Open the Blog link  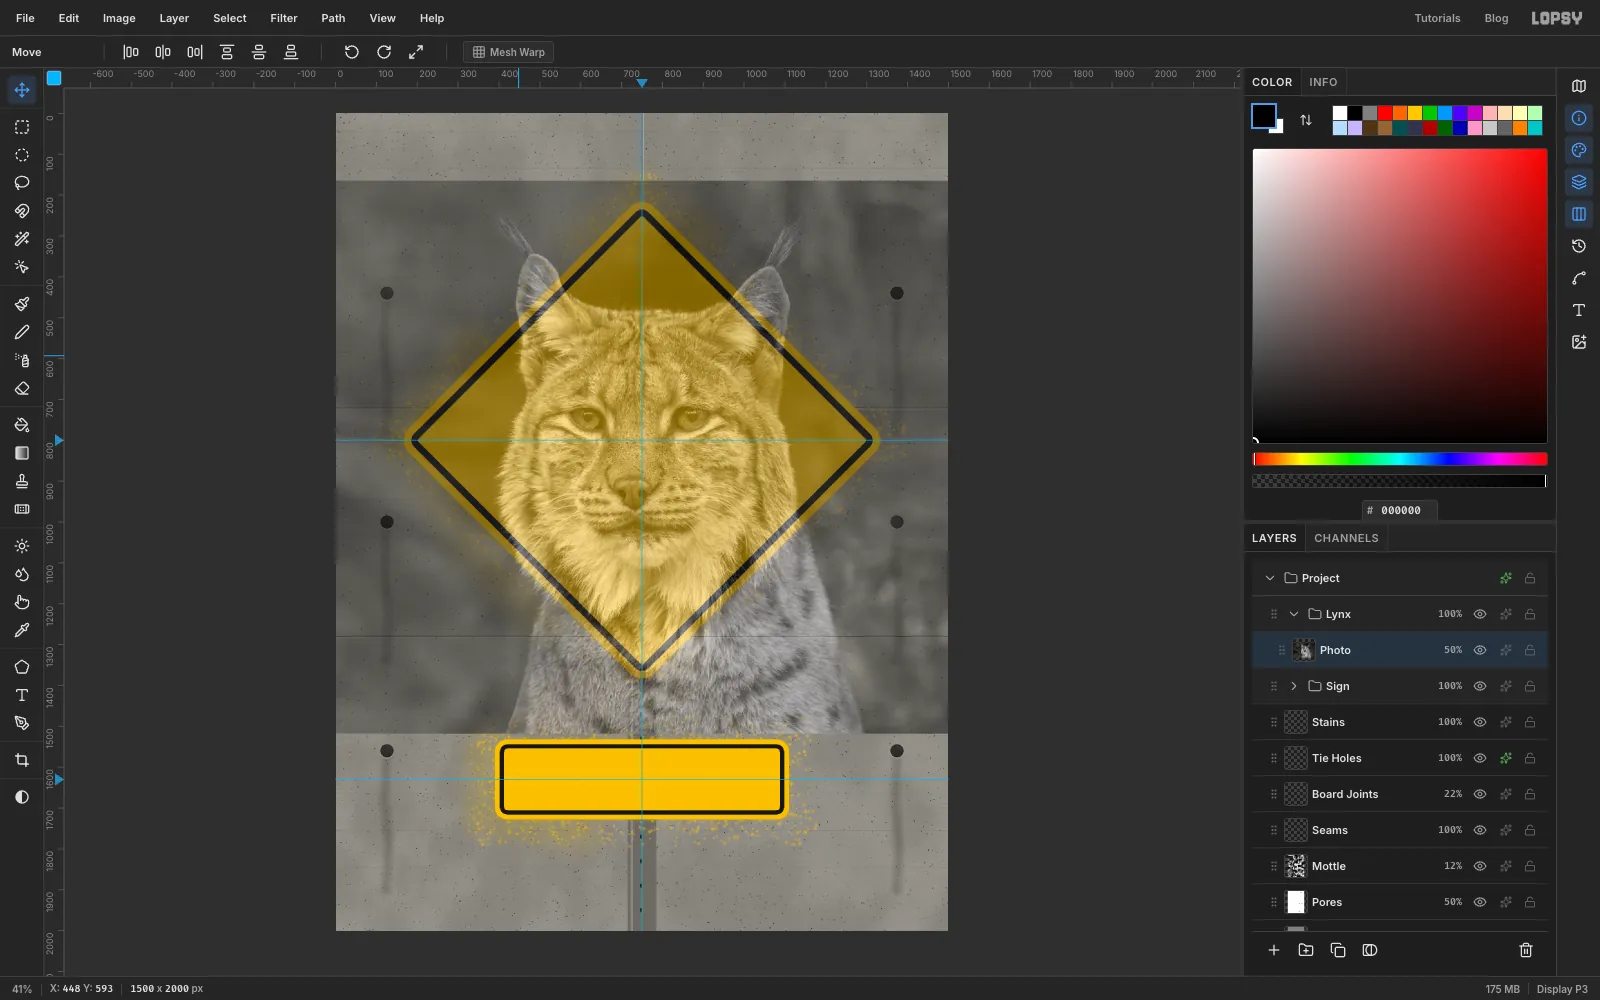pyautogui.click(x=1496, y=18)
